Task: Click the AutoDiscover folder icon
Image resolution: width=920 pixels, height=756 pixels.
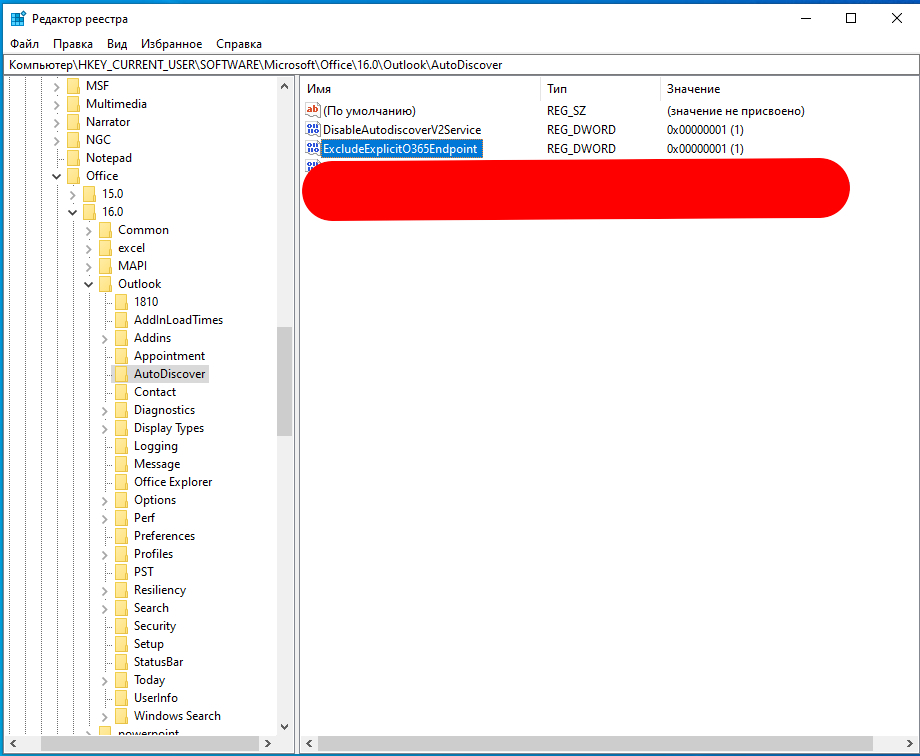Action: click(x=121, y=374)
